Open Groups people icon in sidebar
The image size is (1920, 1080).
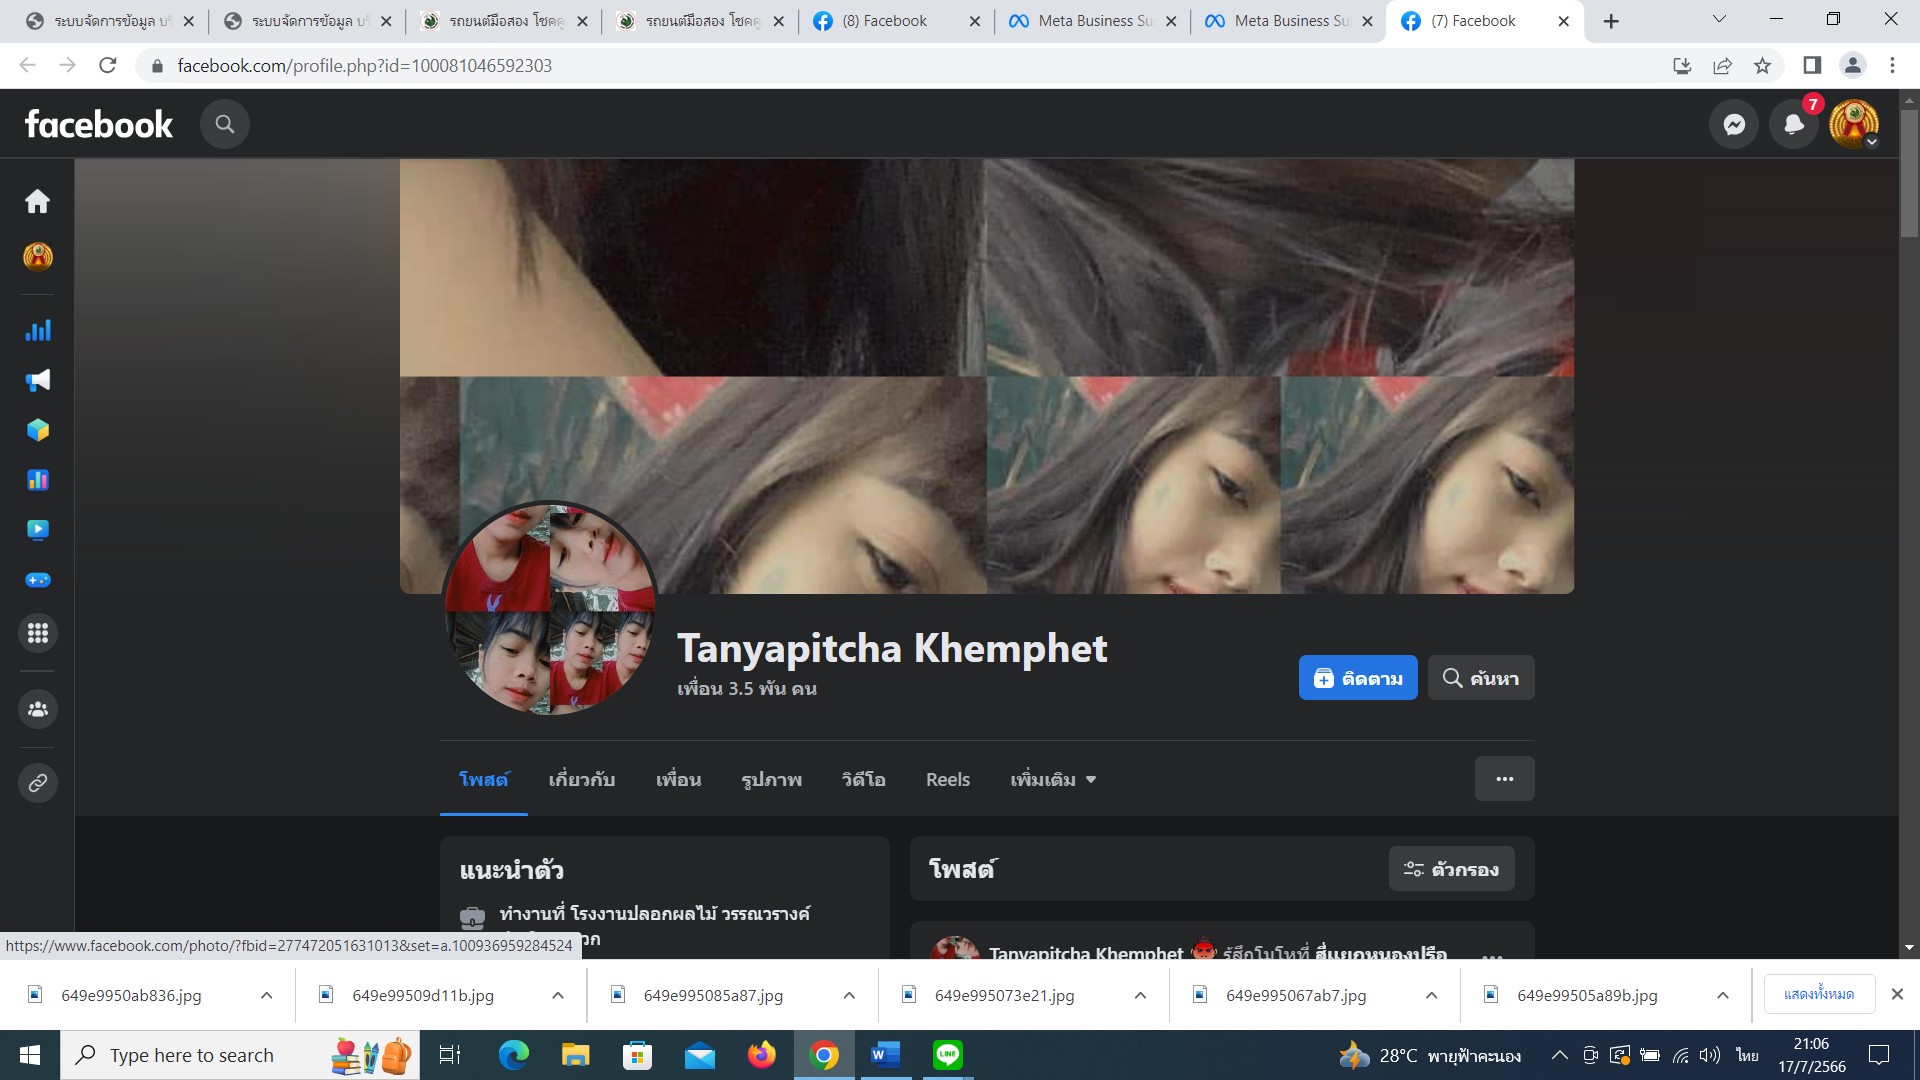(x=38, y=709)
